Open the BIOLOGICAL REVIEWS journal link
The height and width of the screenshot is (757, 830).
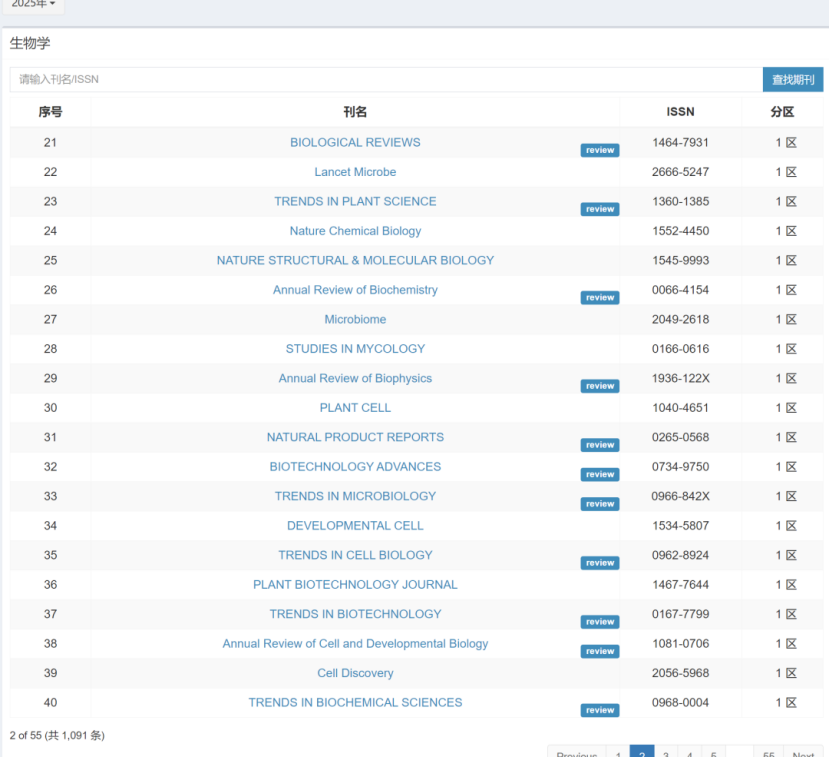(x=355, y=143)
